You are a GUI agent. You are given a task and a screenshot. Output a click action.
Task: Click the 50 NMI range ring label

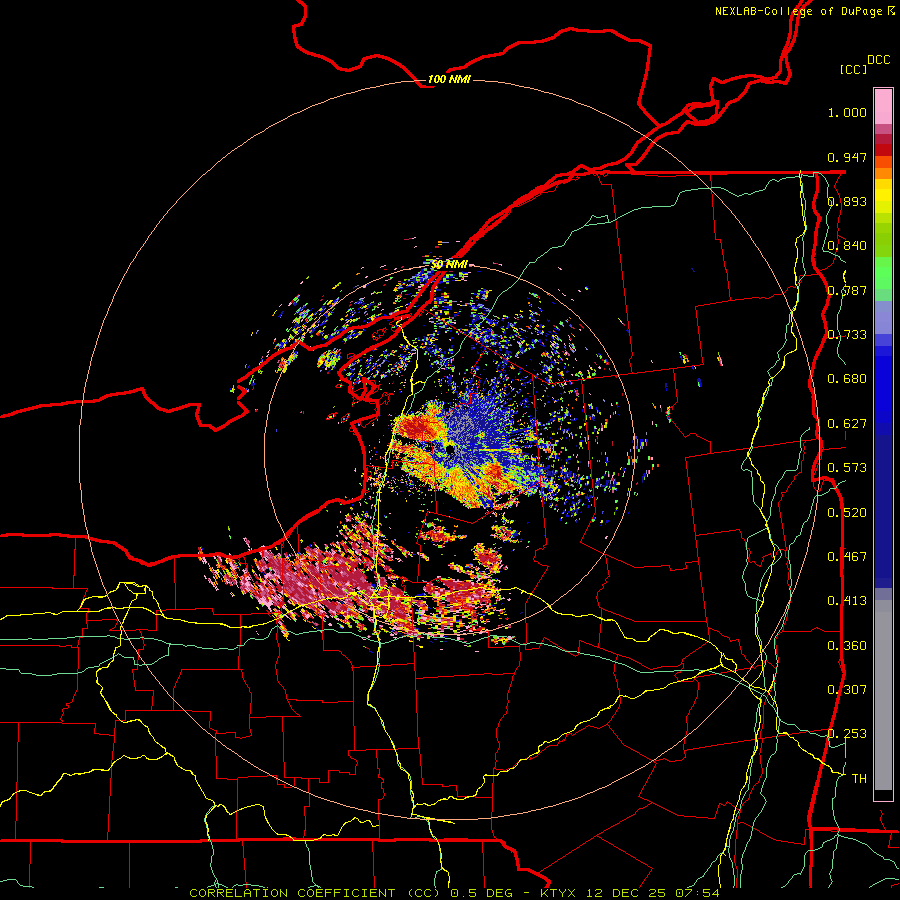pyautogui.click(x=449, y=264)
